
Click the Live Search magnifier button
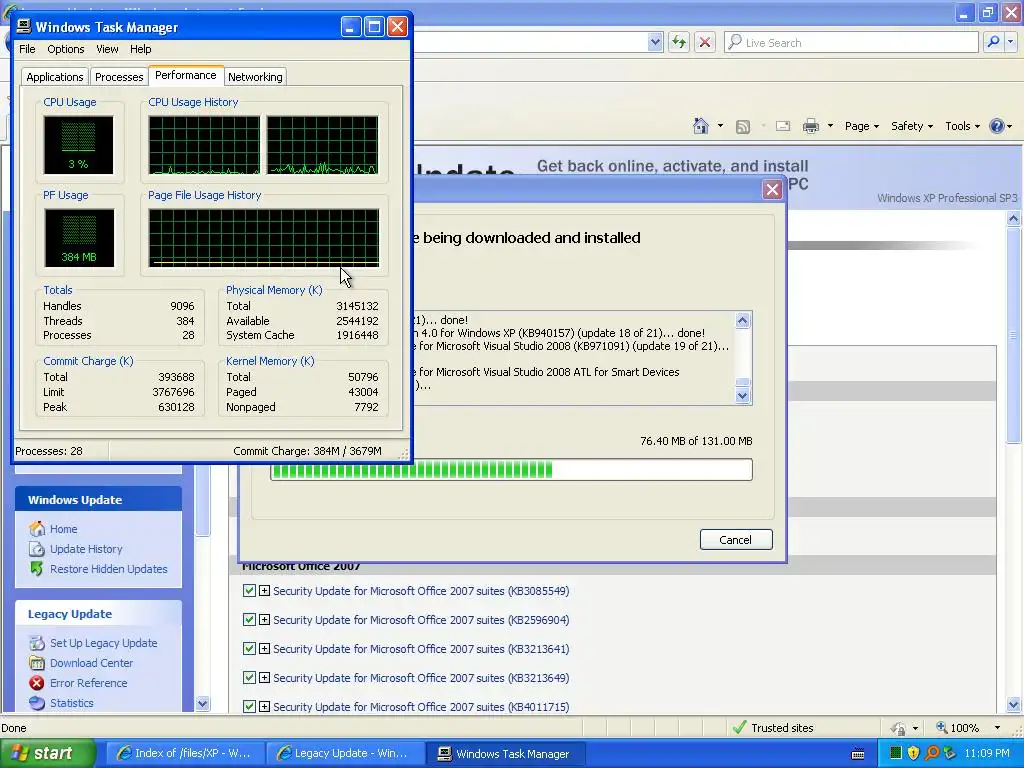click(x=993, y=42)
